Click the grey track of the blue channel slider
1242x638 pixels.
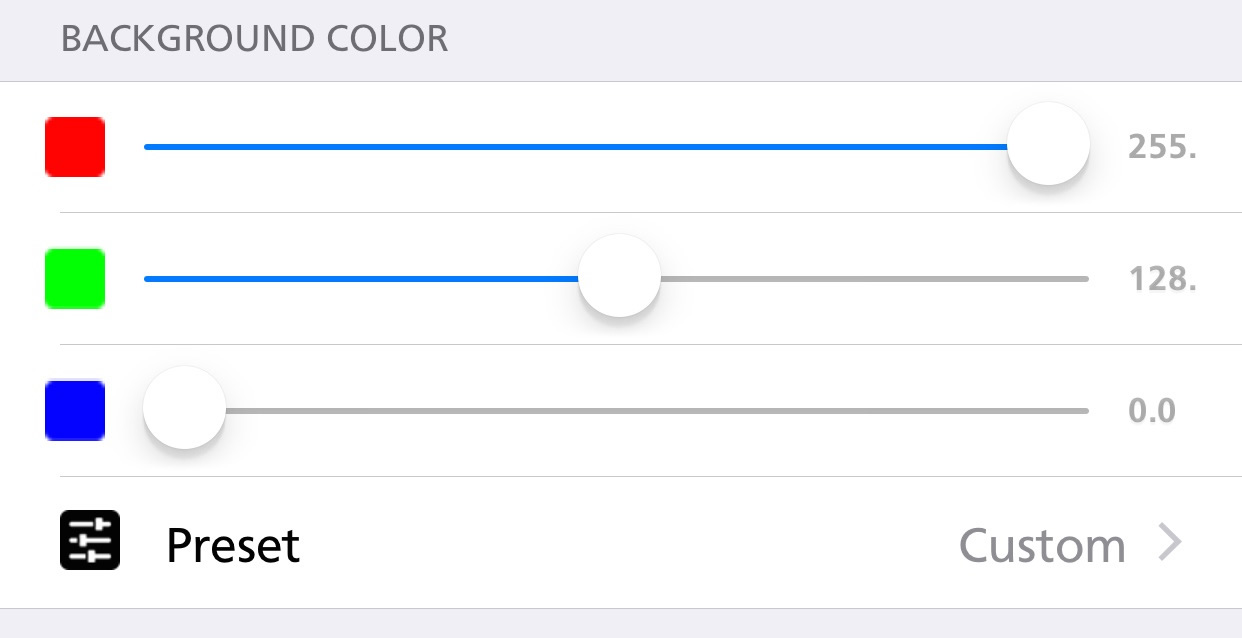tap(657, 411)
